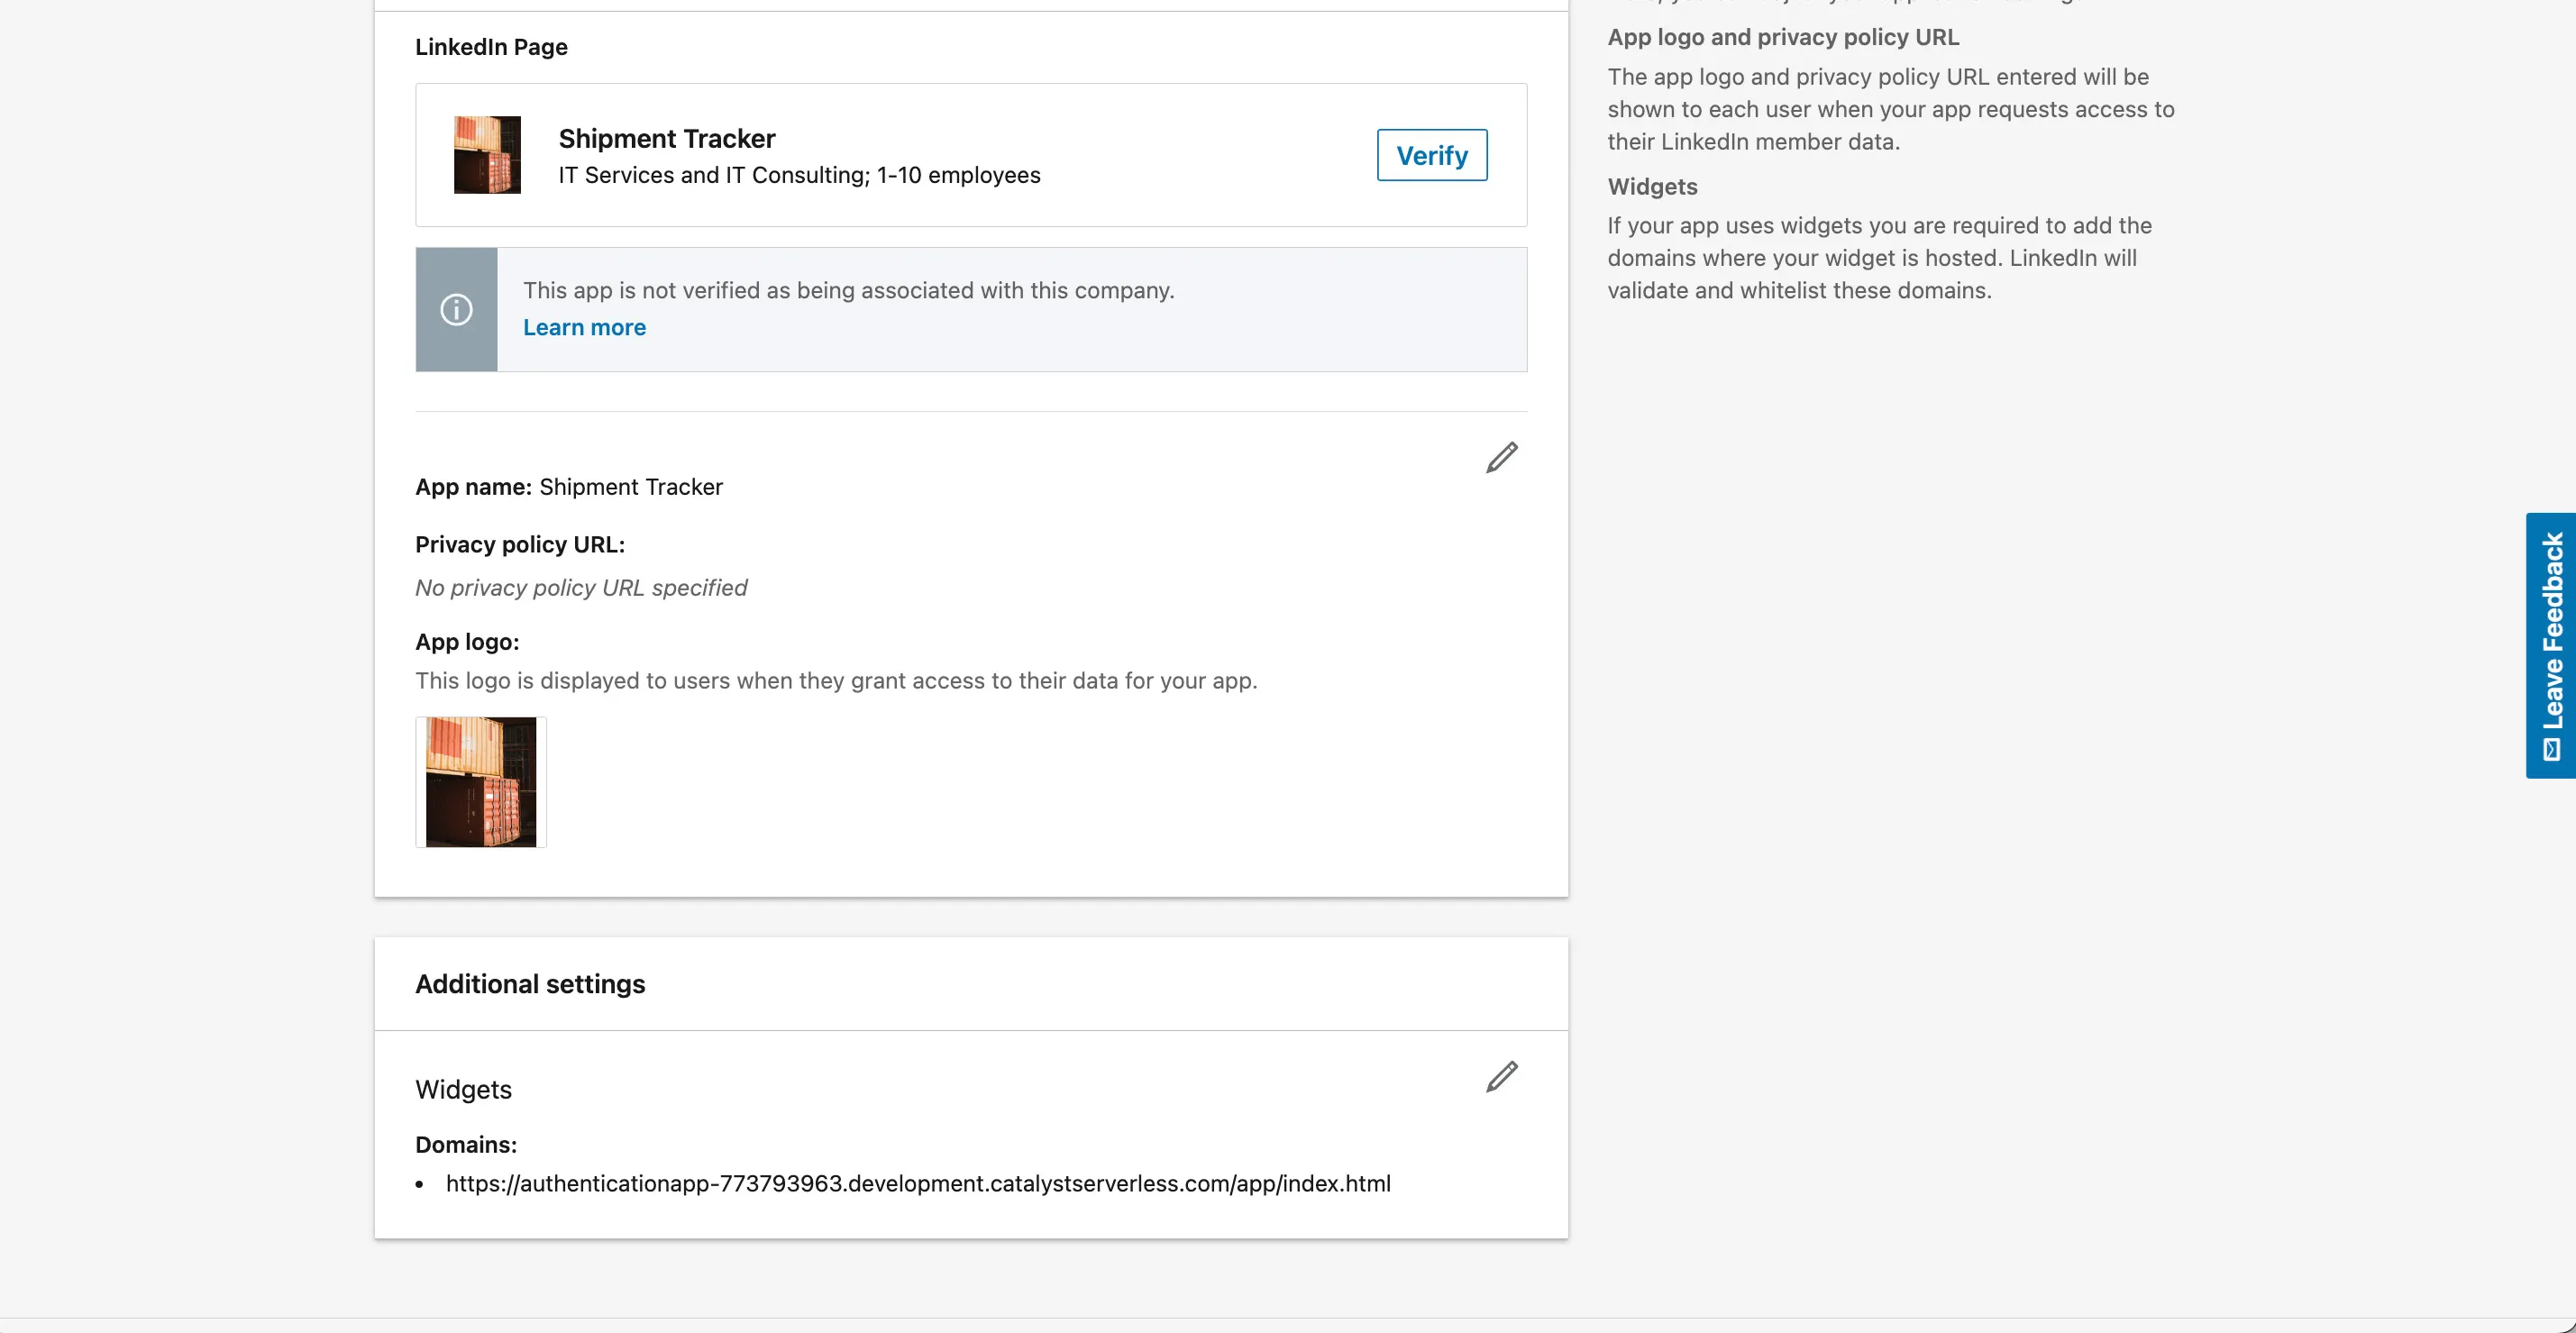Click the info icon in verification notice

coord(456,309)
